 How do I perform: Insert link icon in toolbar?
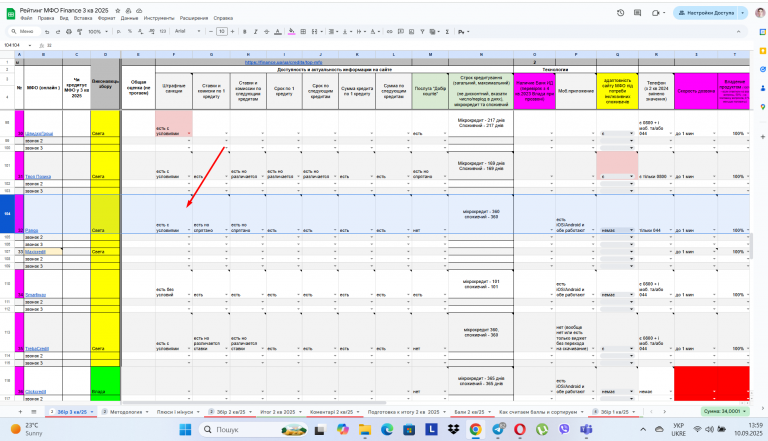coord(390,31)
